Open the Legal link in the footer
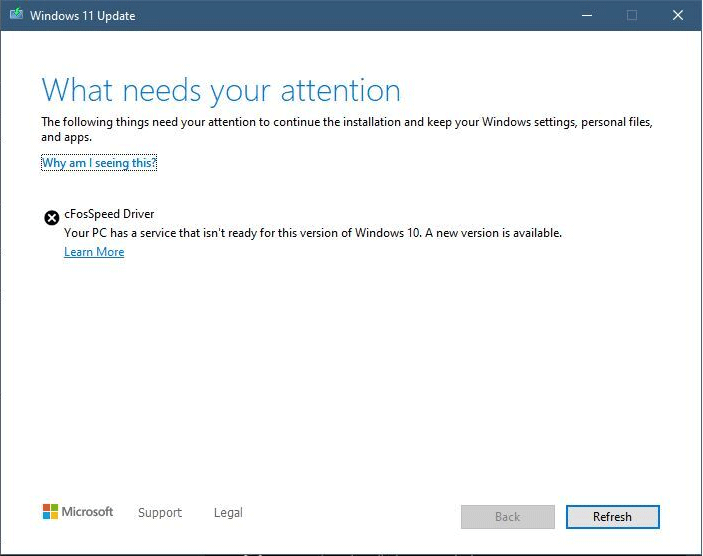The height and width of the screenshot is (556, 703). [x=228, y=513]
